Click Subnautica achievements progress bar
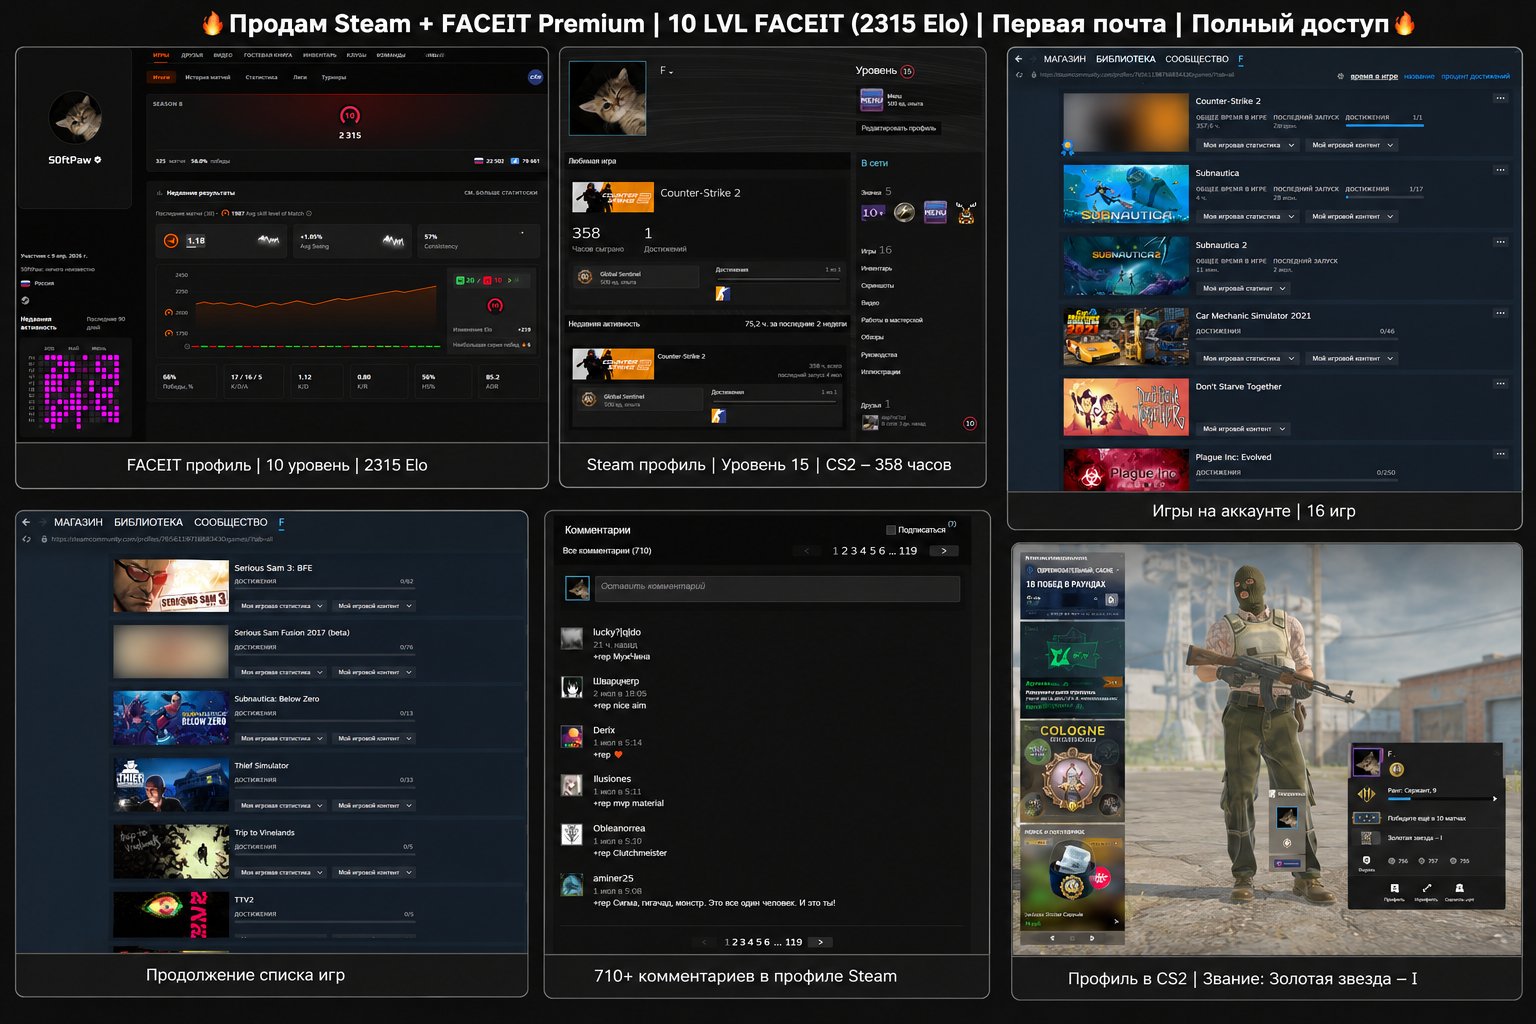Viewport: 1536px width, 1024px height. pos(1384,196)
